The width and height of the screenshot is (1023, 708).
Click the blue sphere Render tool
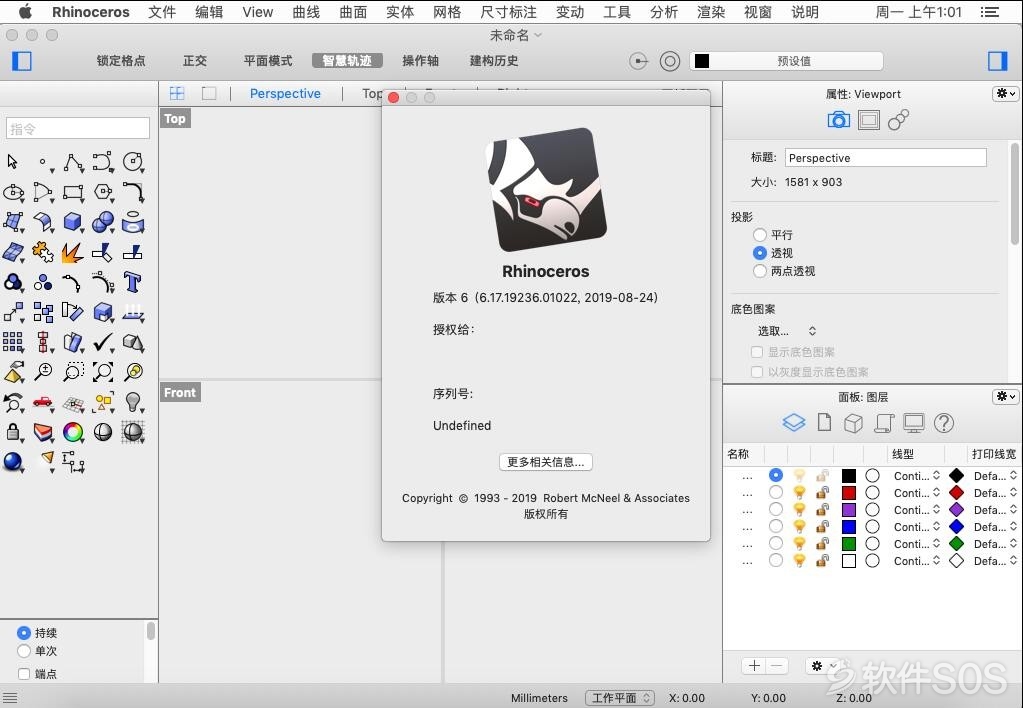13,461
